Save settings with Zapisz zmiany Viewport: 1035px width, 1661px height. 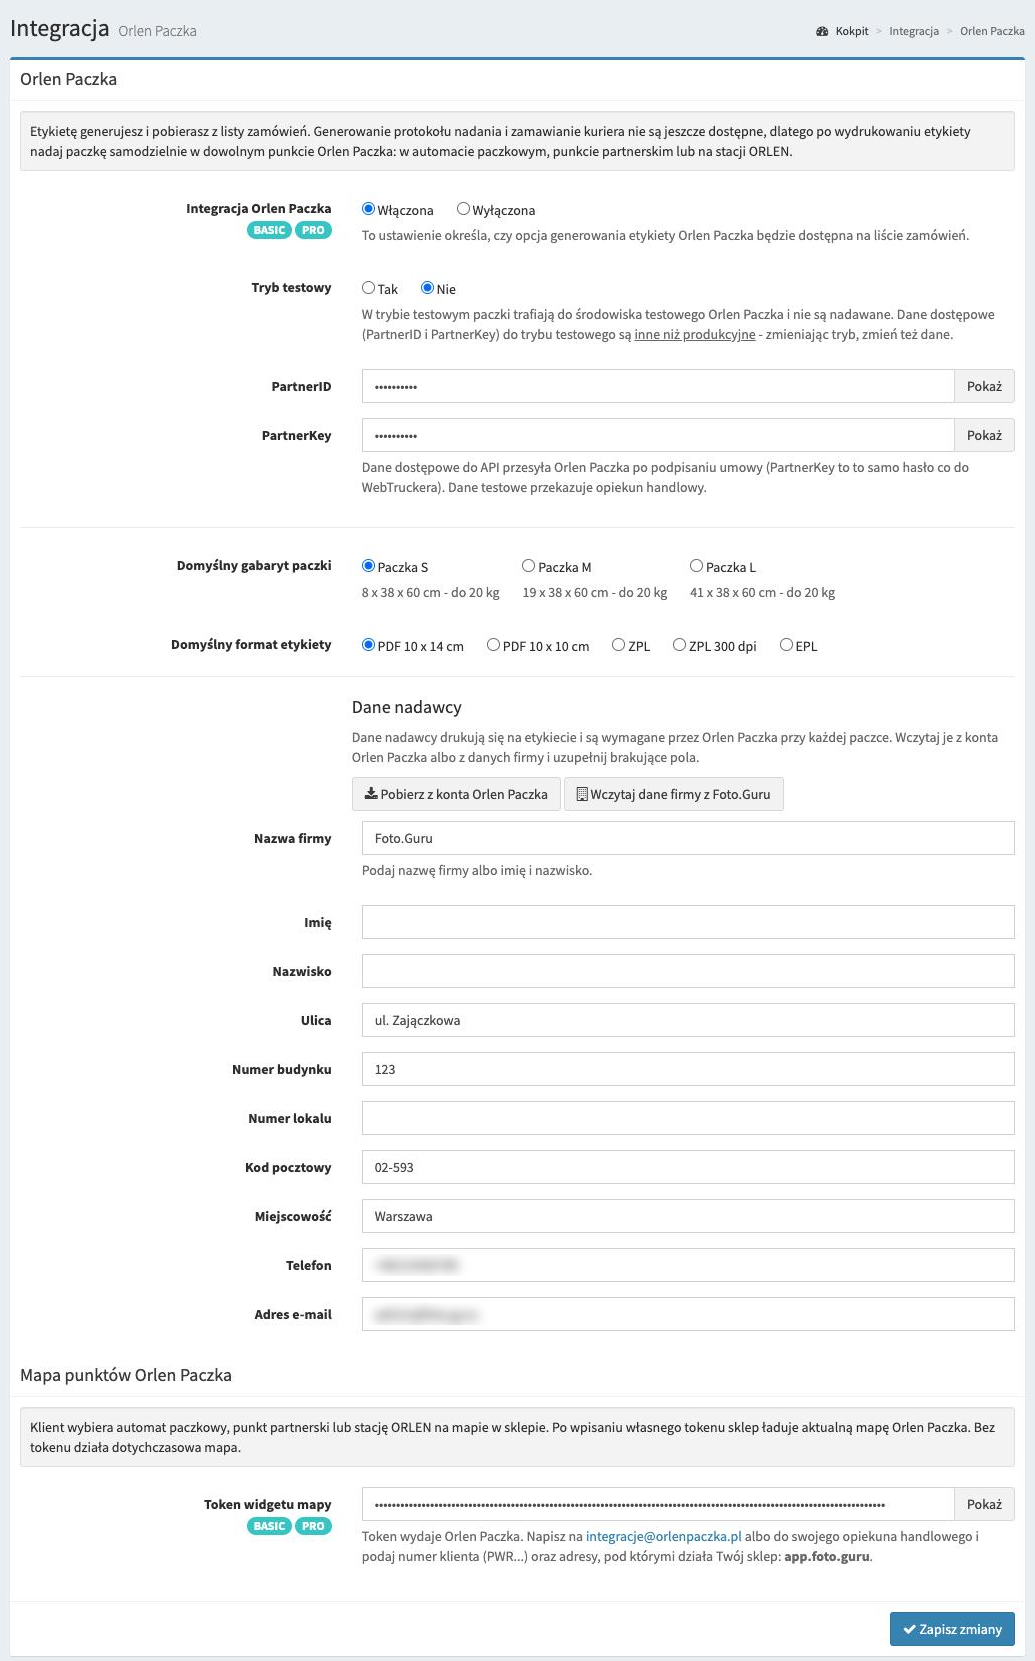point(952,1629)
